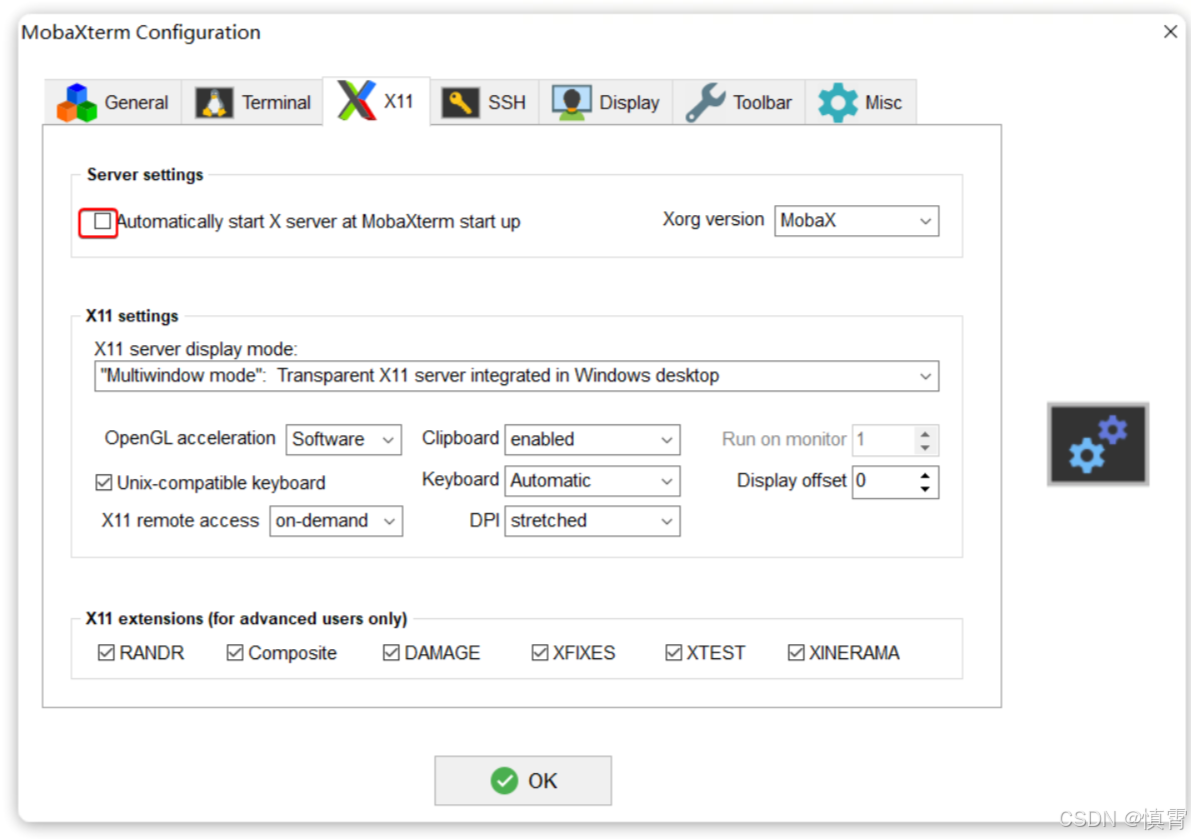The width and height of the screenshot is (1191, 839).
Task: Click the 'Xorg version' label
Action: [x=713, y=219]
